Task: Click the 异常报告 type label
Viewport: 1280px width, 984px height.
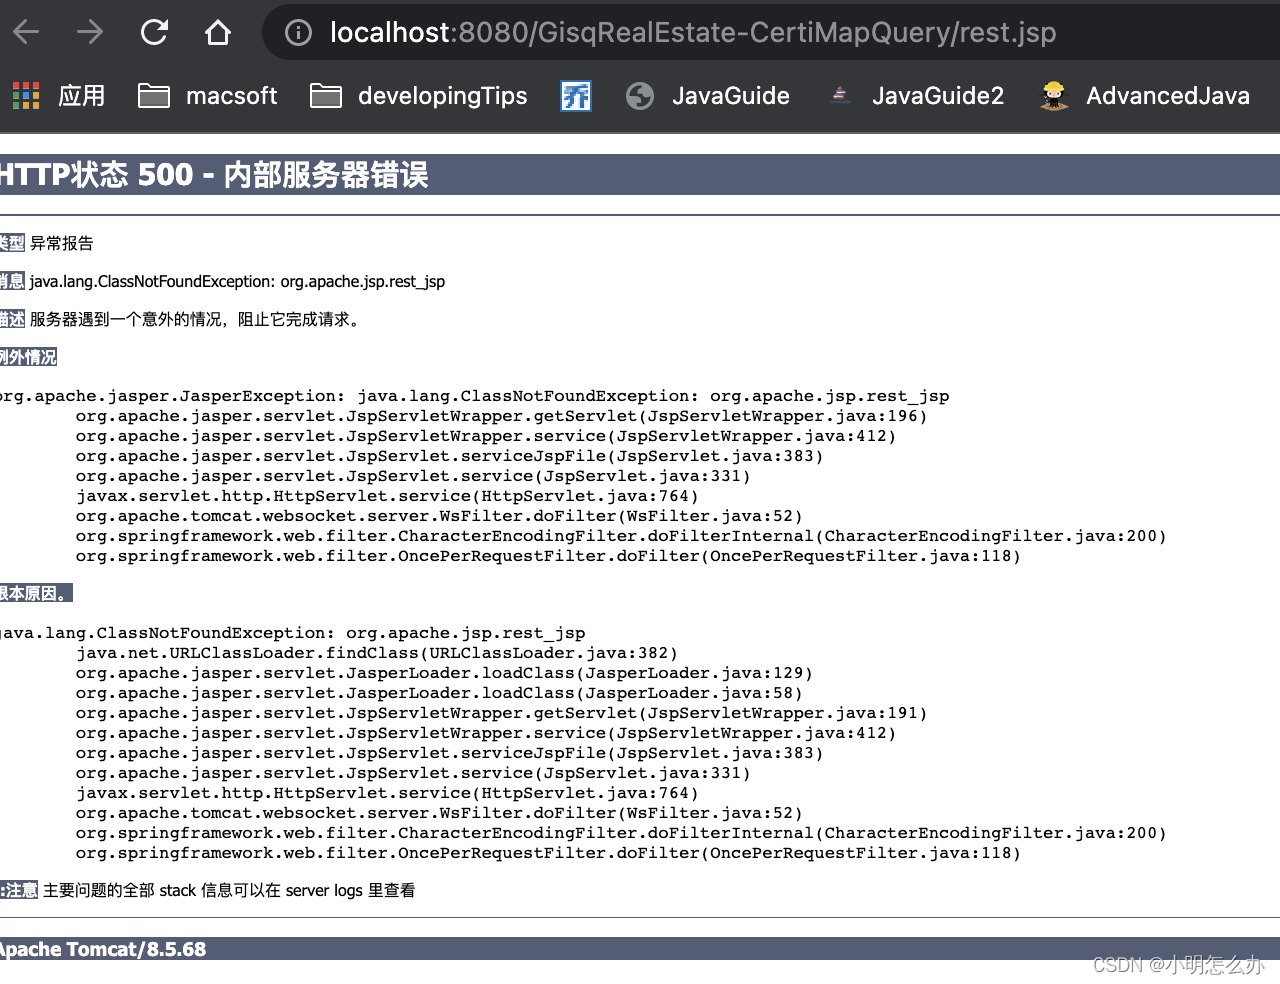Action: pos(64,243)
